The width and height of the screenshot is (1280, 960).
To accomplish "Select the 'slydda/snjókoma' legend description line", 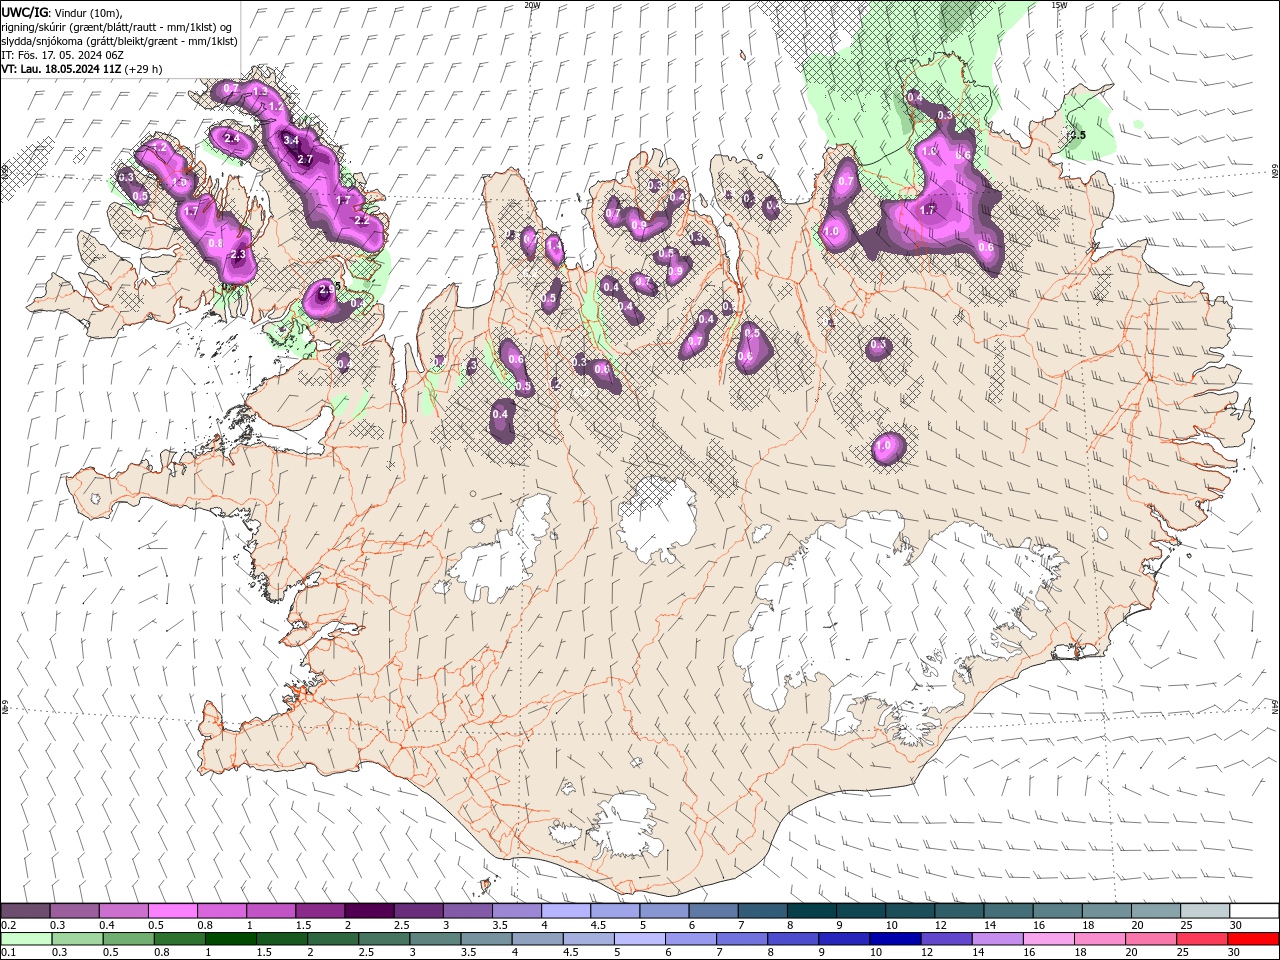I will click(120, 41).
